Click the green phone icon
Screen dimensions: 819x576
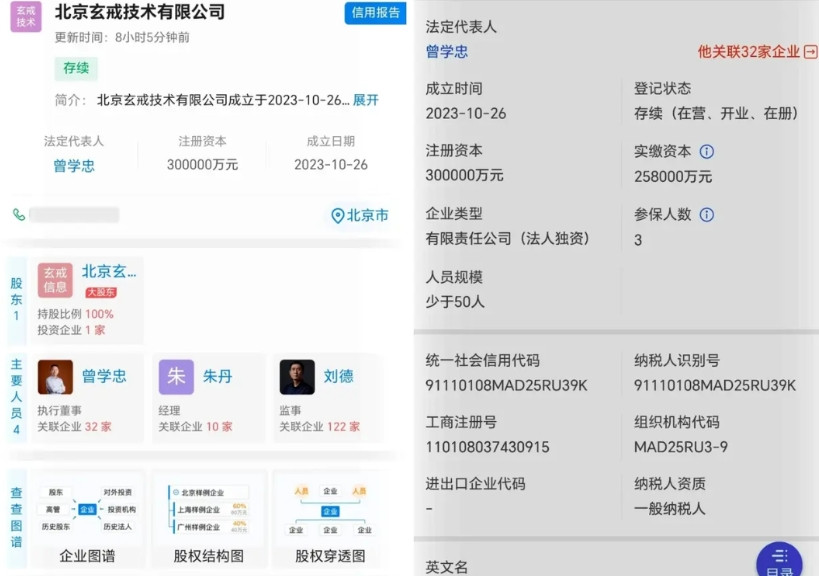[19, 215]
